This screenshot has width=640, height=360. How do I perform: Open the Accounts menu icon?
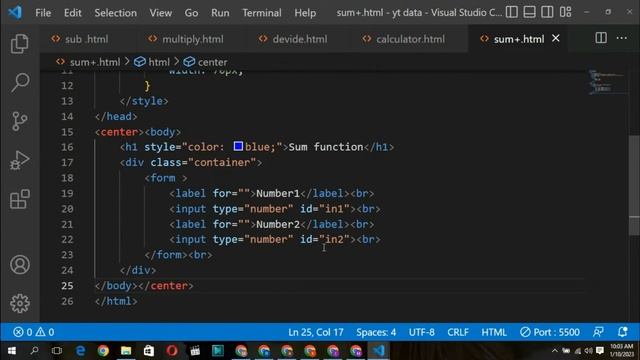pyautogui.click(x=20, y=264)
